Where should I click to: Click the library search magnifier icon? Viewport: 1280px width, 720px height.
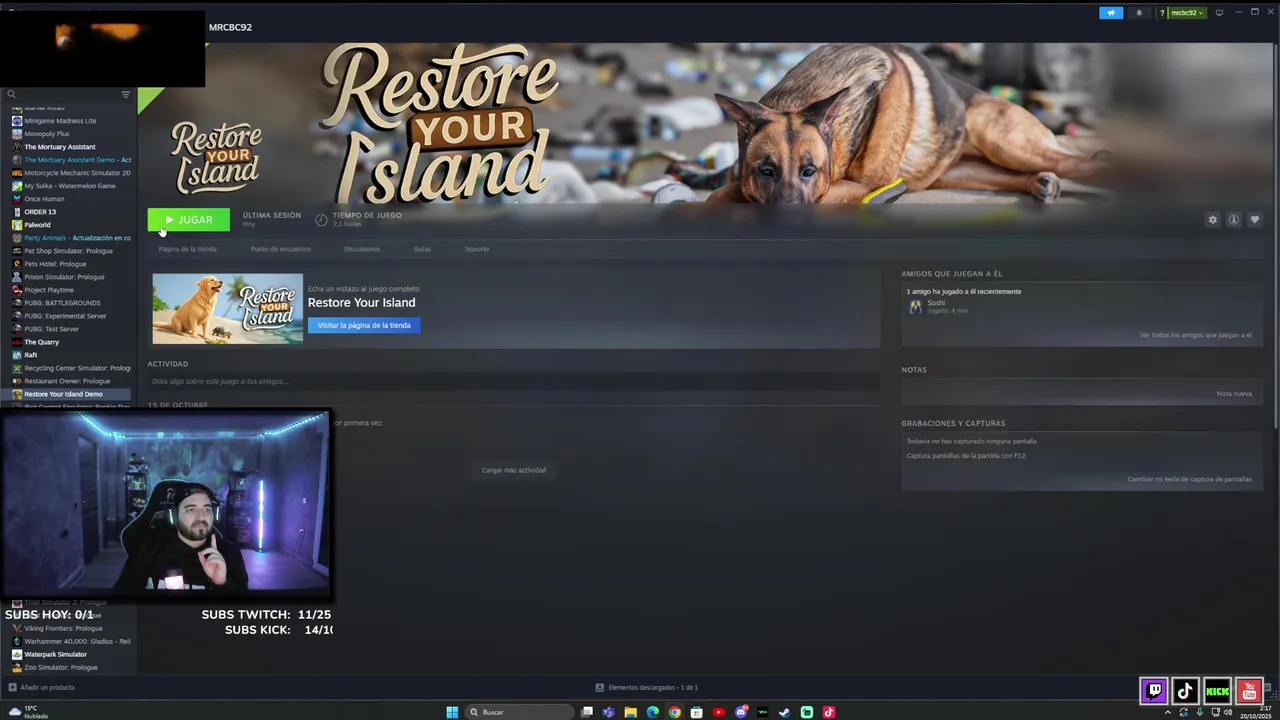(x=11, y=95)
